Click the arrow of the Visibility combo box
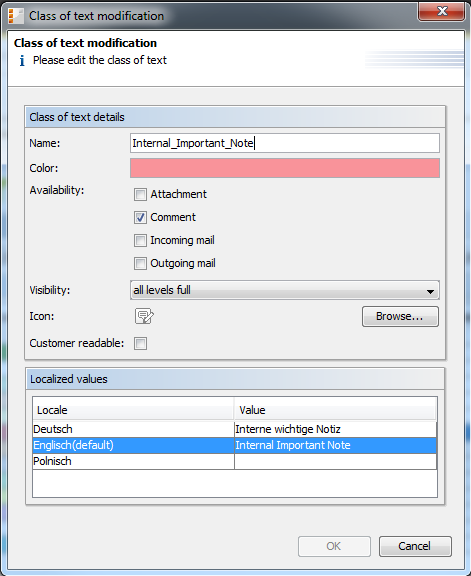 (x=430, y=291)
